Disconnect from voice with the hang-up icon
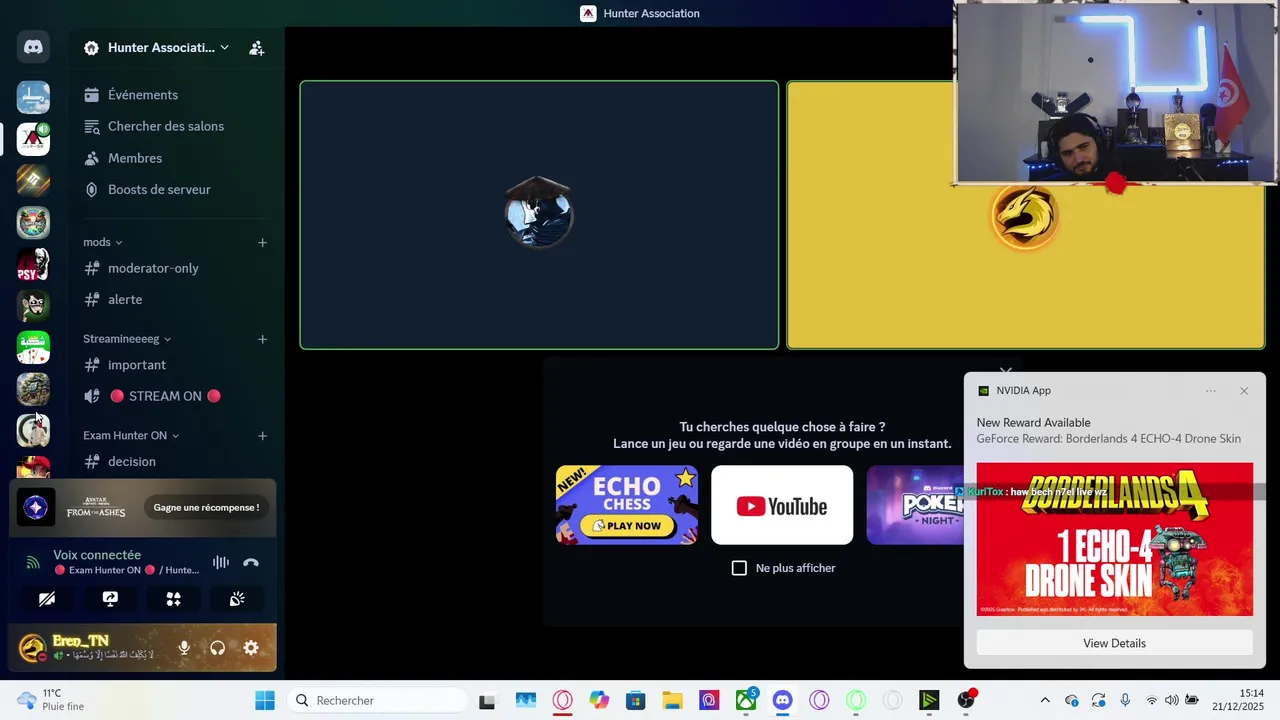This screenshot has height=720, width=1280. click(251, 562)
